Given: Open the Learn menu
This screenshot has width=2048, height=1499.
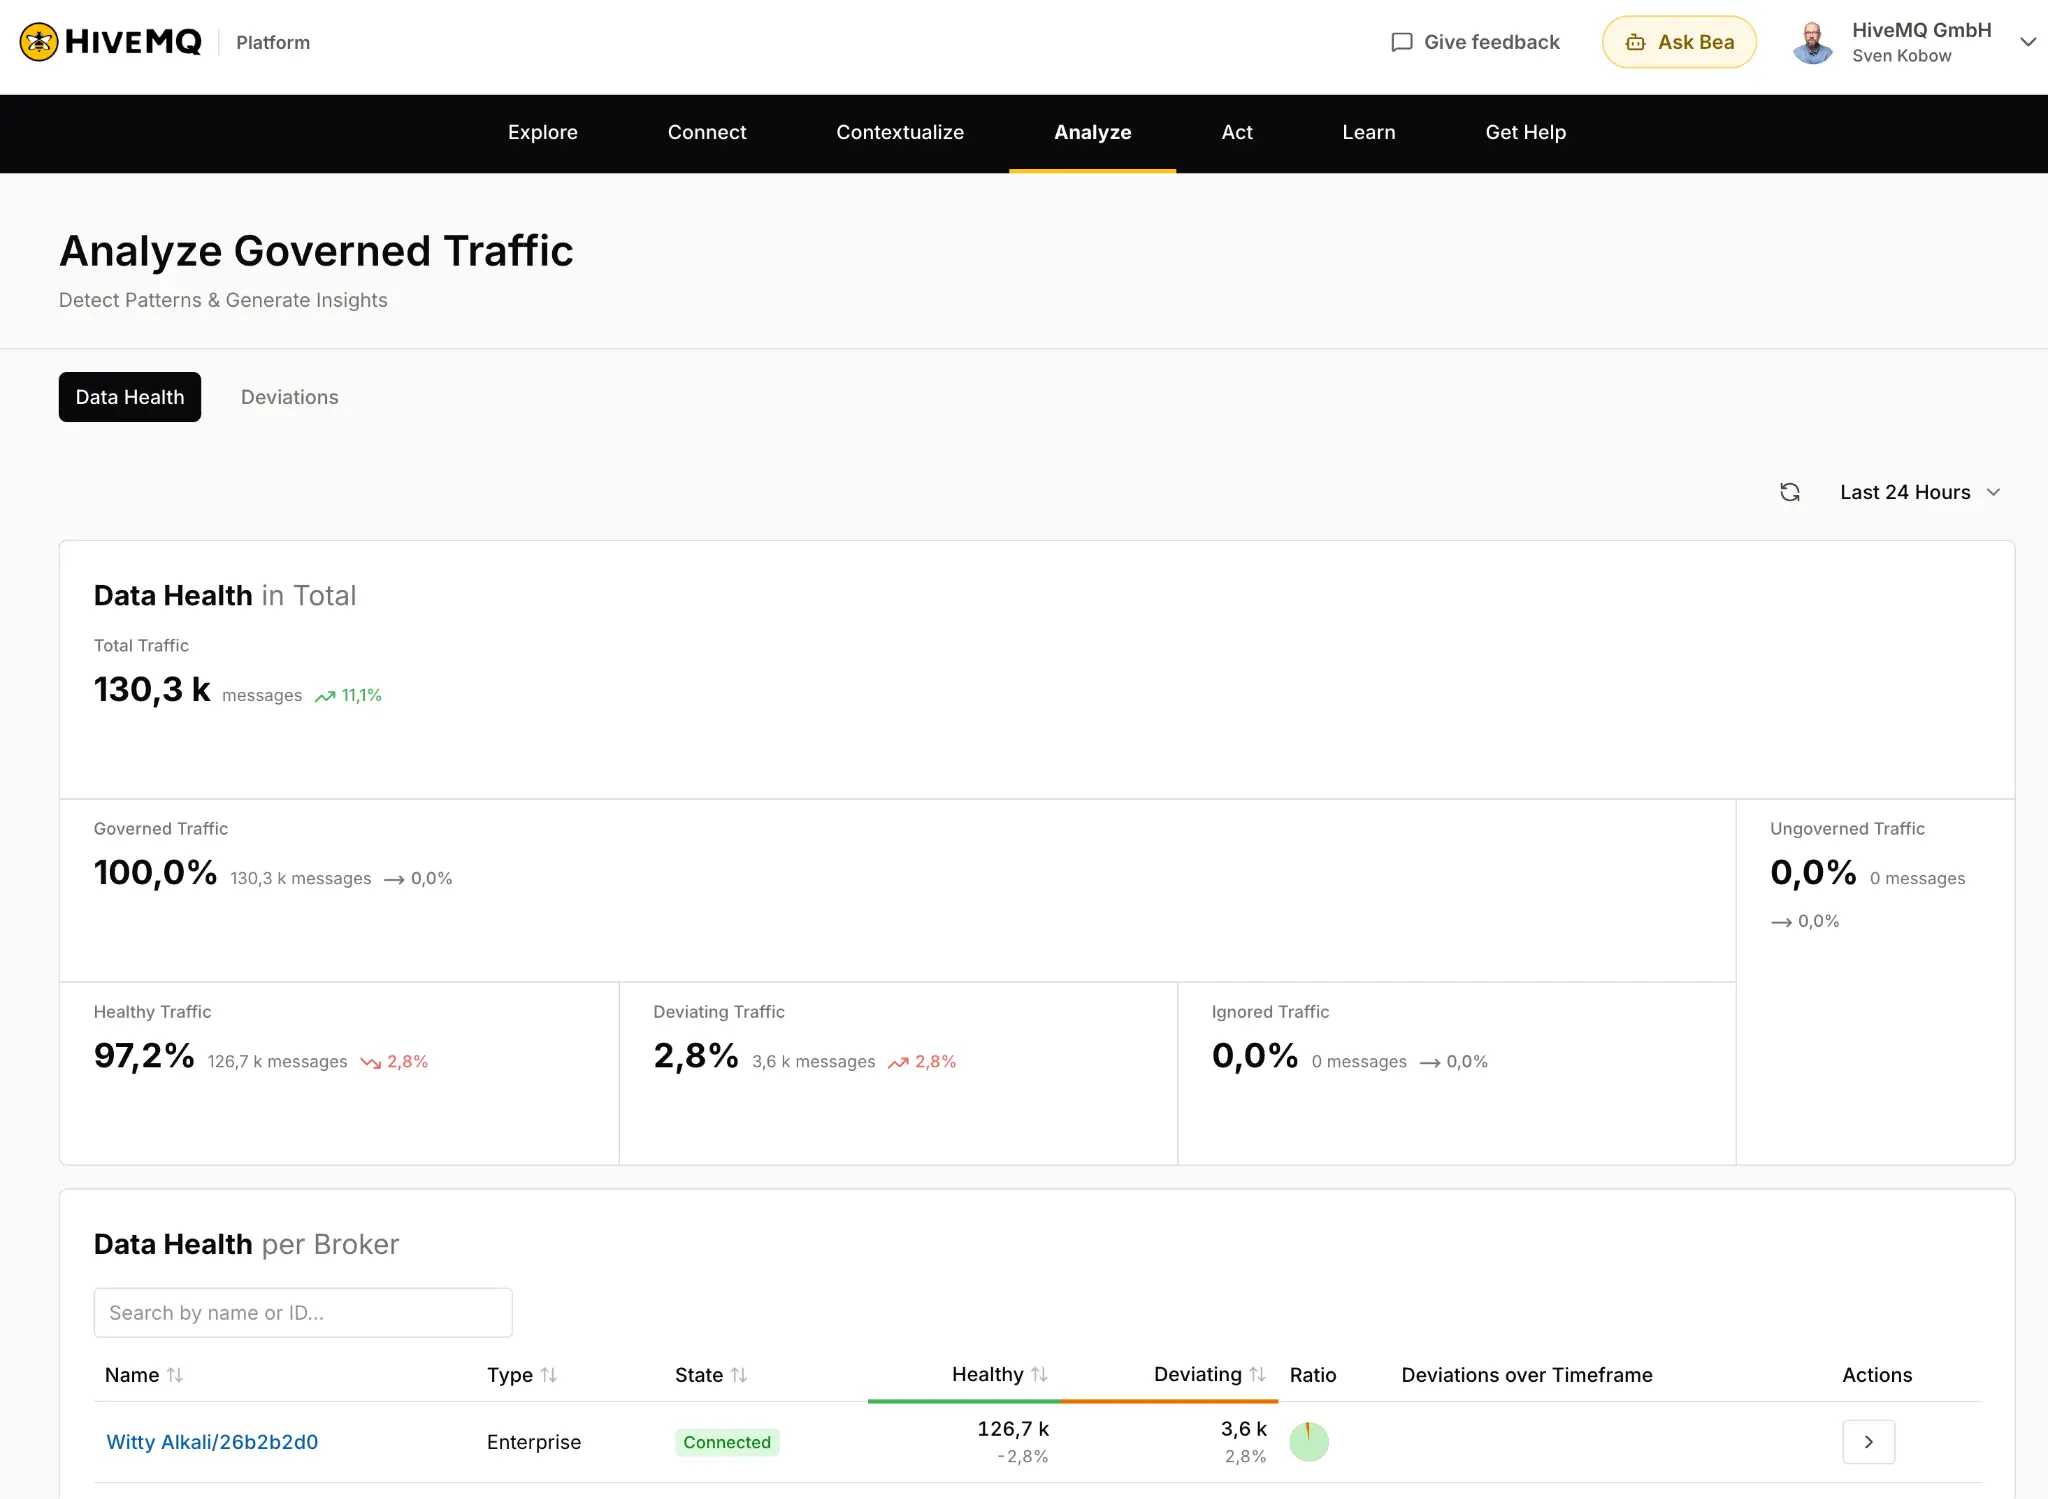Looking at the screenshot, I should [x=1369, y=132].
